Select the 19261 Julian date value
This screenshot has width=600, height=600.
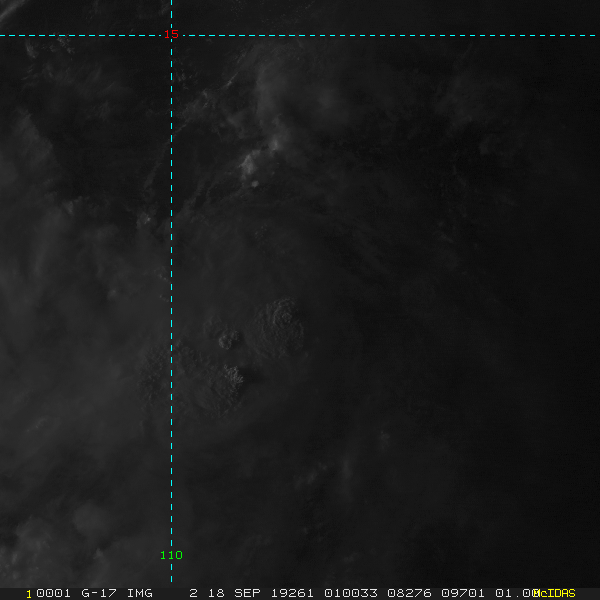pos(292,593)
